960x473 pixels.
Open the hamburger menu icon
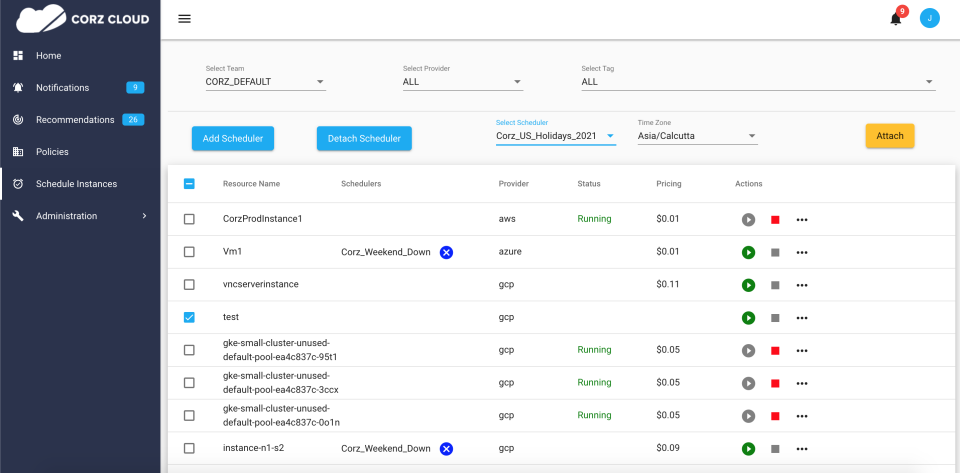(184, 18)
